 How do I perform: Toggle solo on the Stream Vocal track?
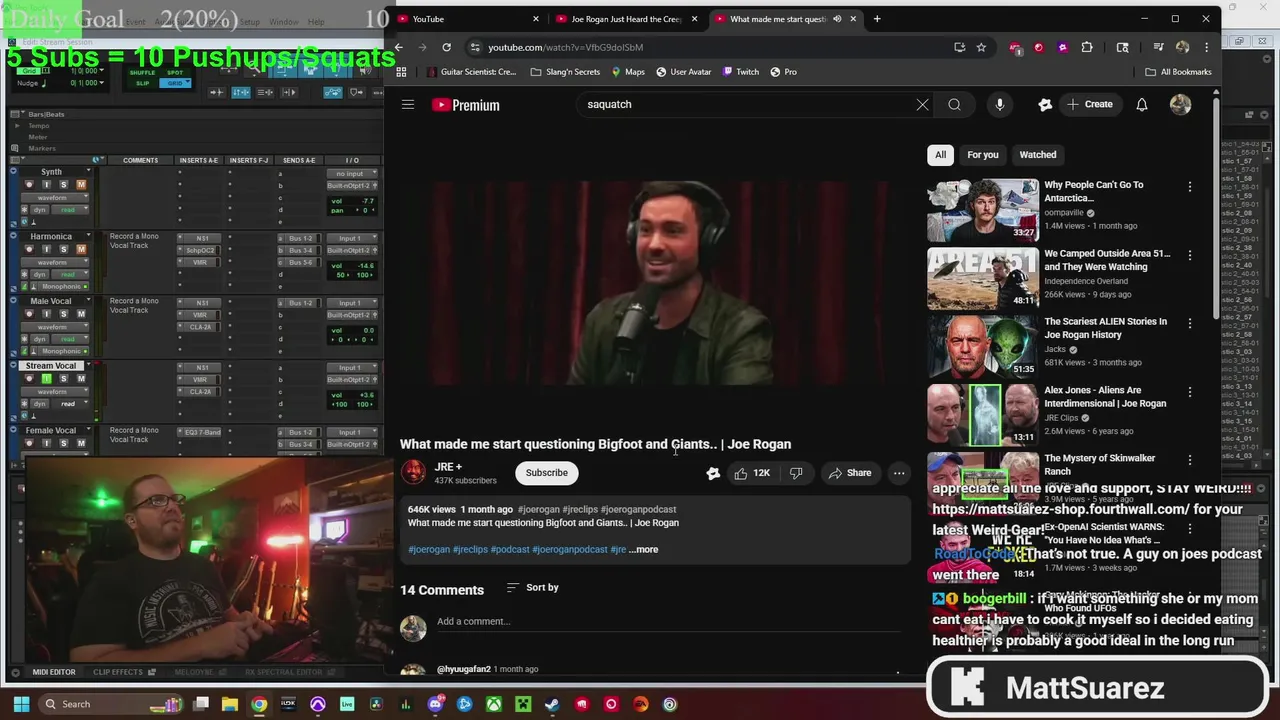[x=63, y=379]
